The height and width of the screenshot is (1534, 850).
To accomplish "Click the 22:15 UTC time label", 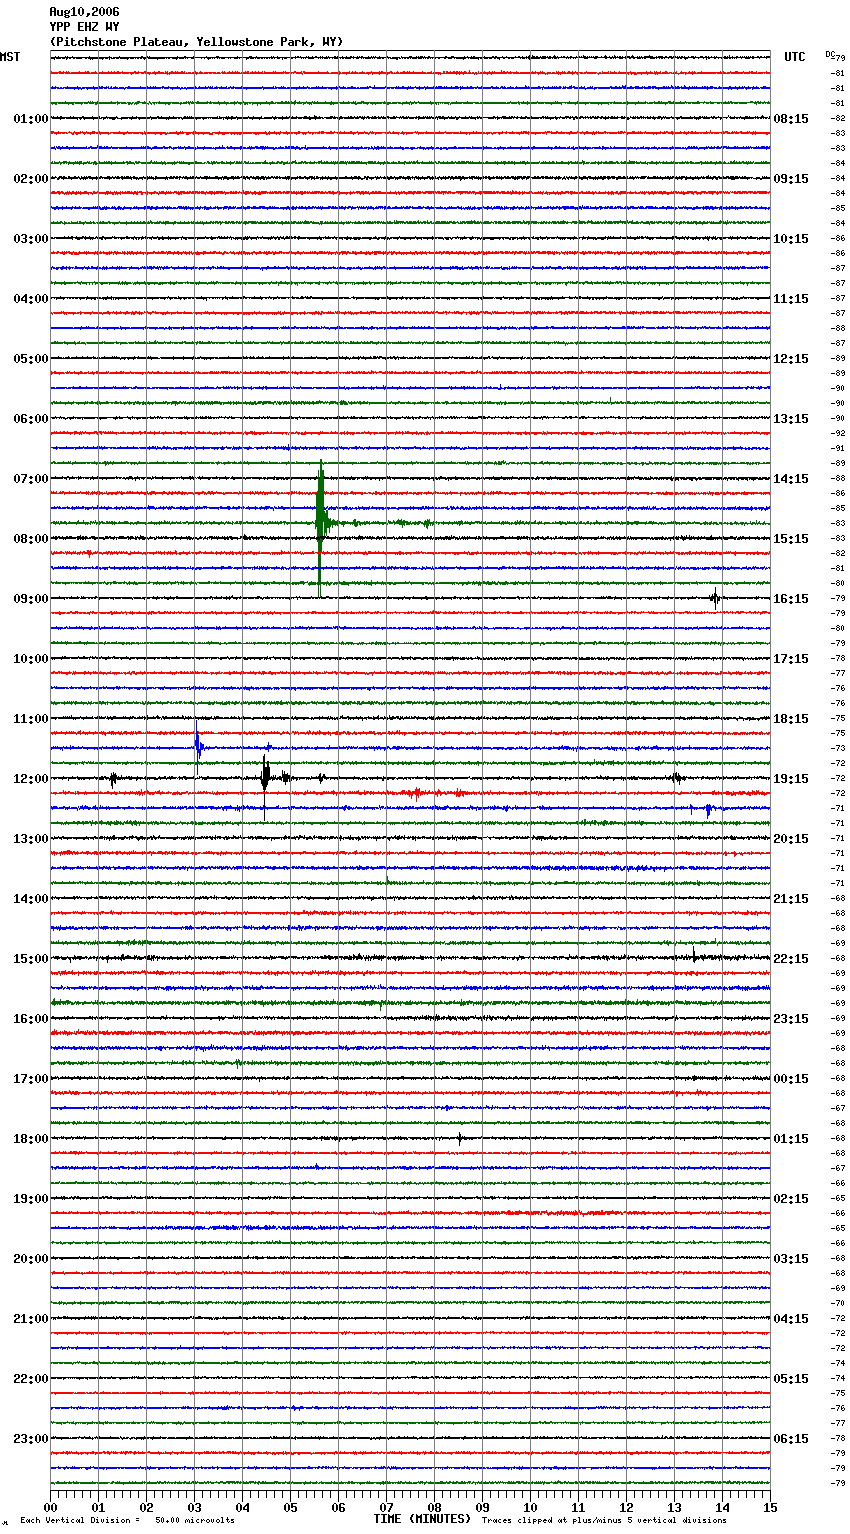I will 791,959.
